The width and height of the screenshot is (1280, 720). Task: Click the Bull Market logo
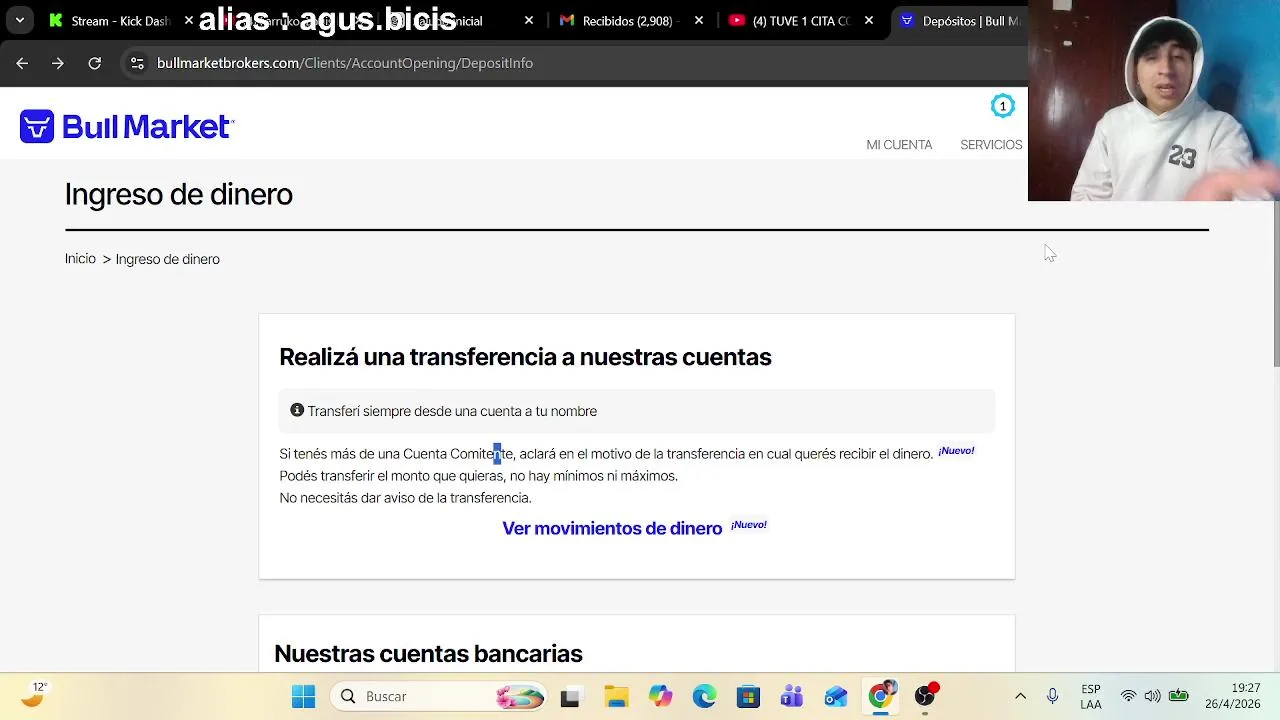pos(126,127)
